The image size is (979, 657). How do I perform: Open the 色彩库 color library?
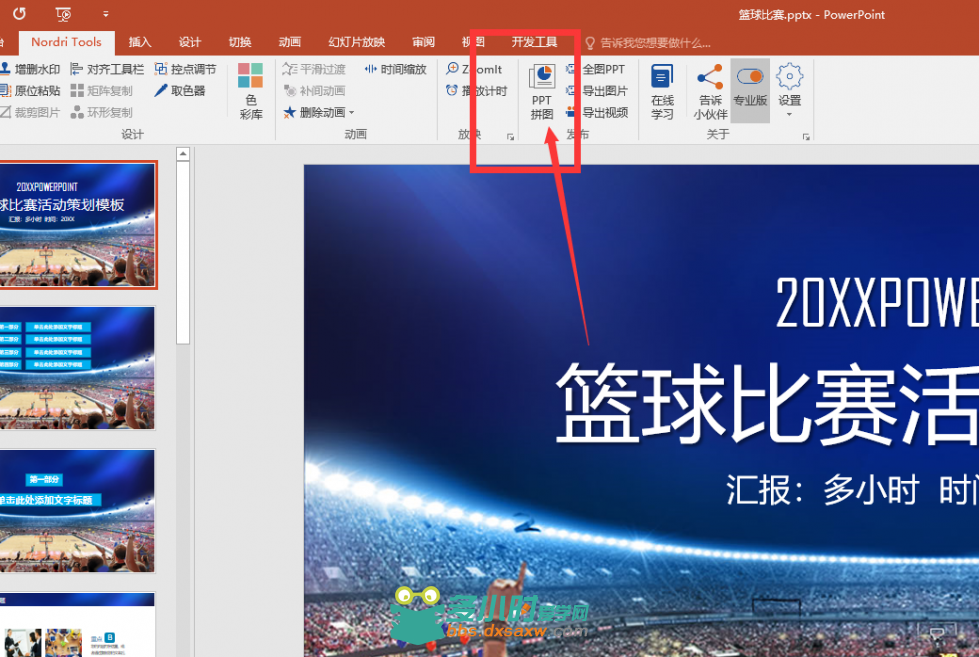click(x=250, y=91)
